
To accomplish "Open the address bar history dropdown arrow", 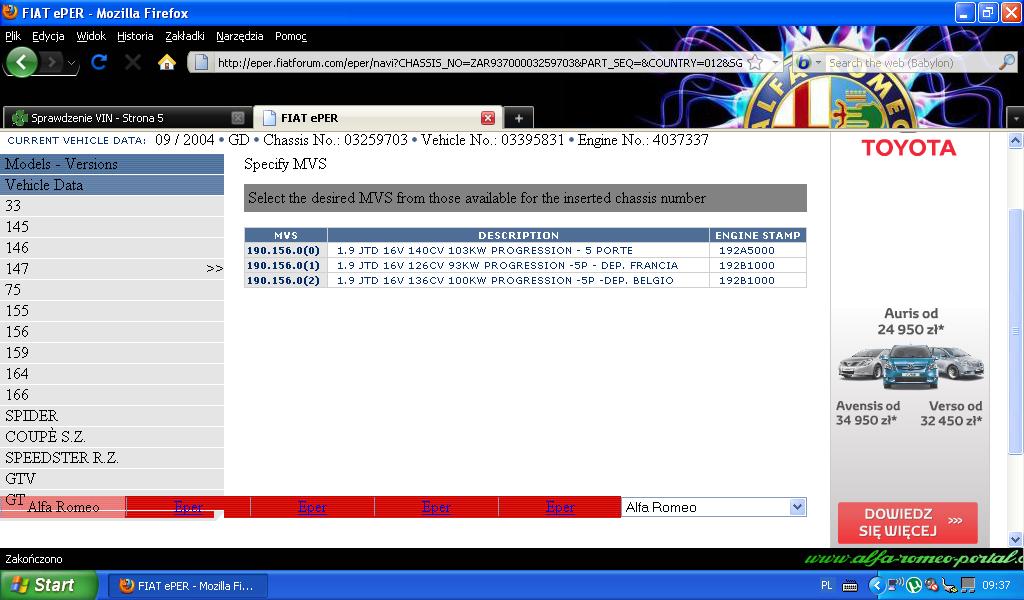I will click(x=775, y=63).
